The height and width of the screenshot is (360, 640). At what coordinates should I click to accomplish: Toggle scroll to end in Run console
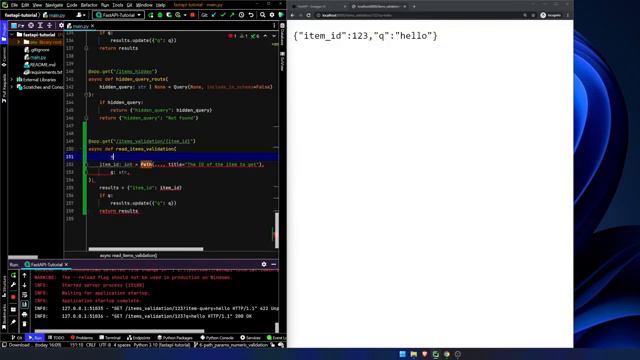pos(24,304)
